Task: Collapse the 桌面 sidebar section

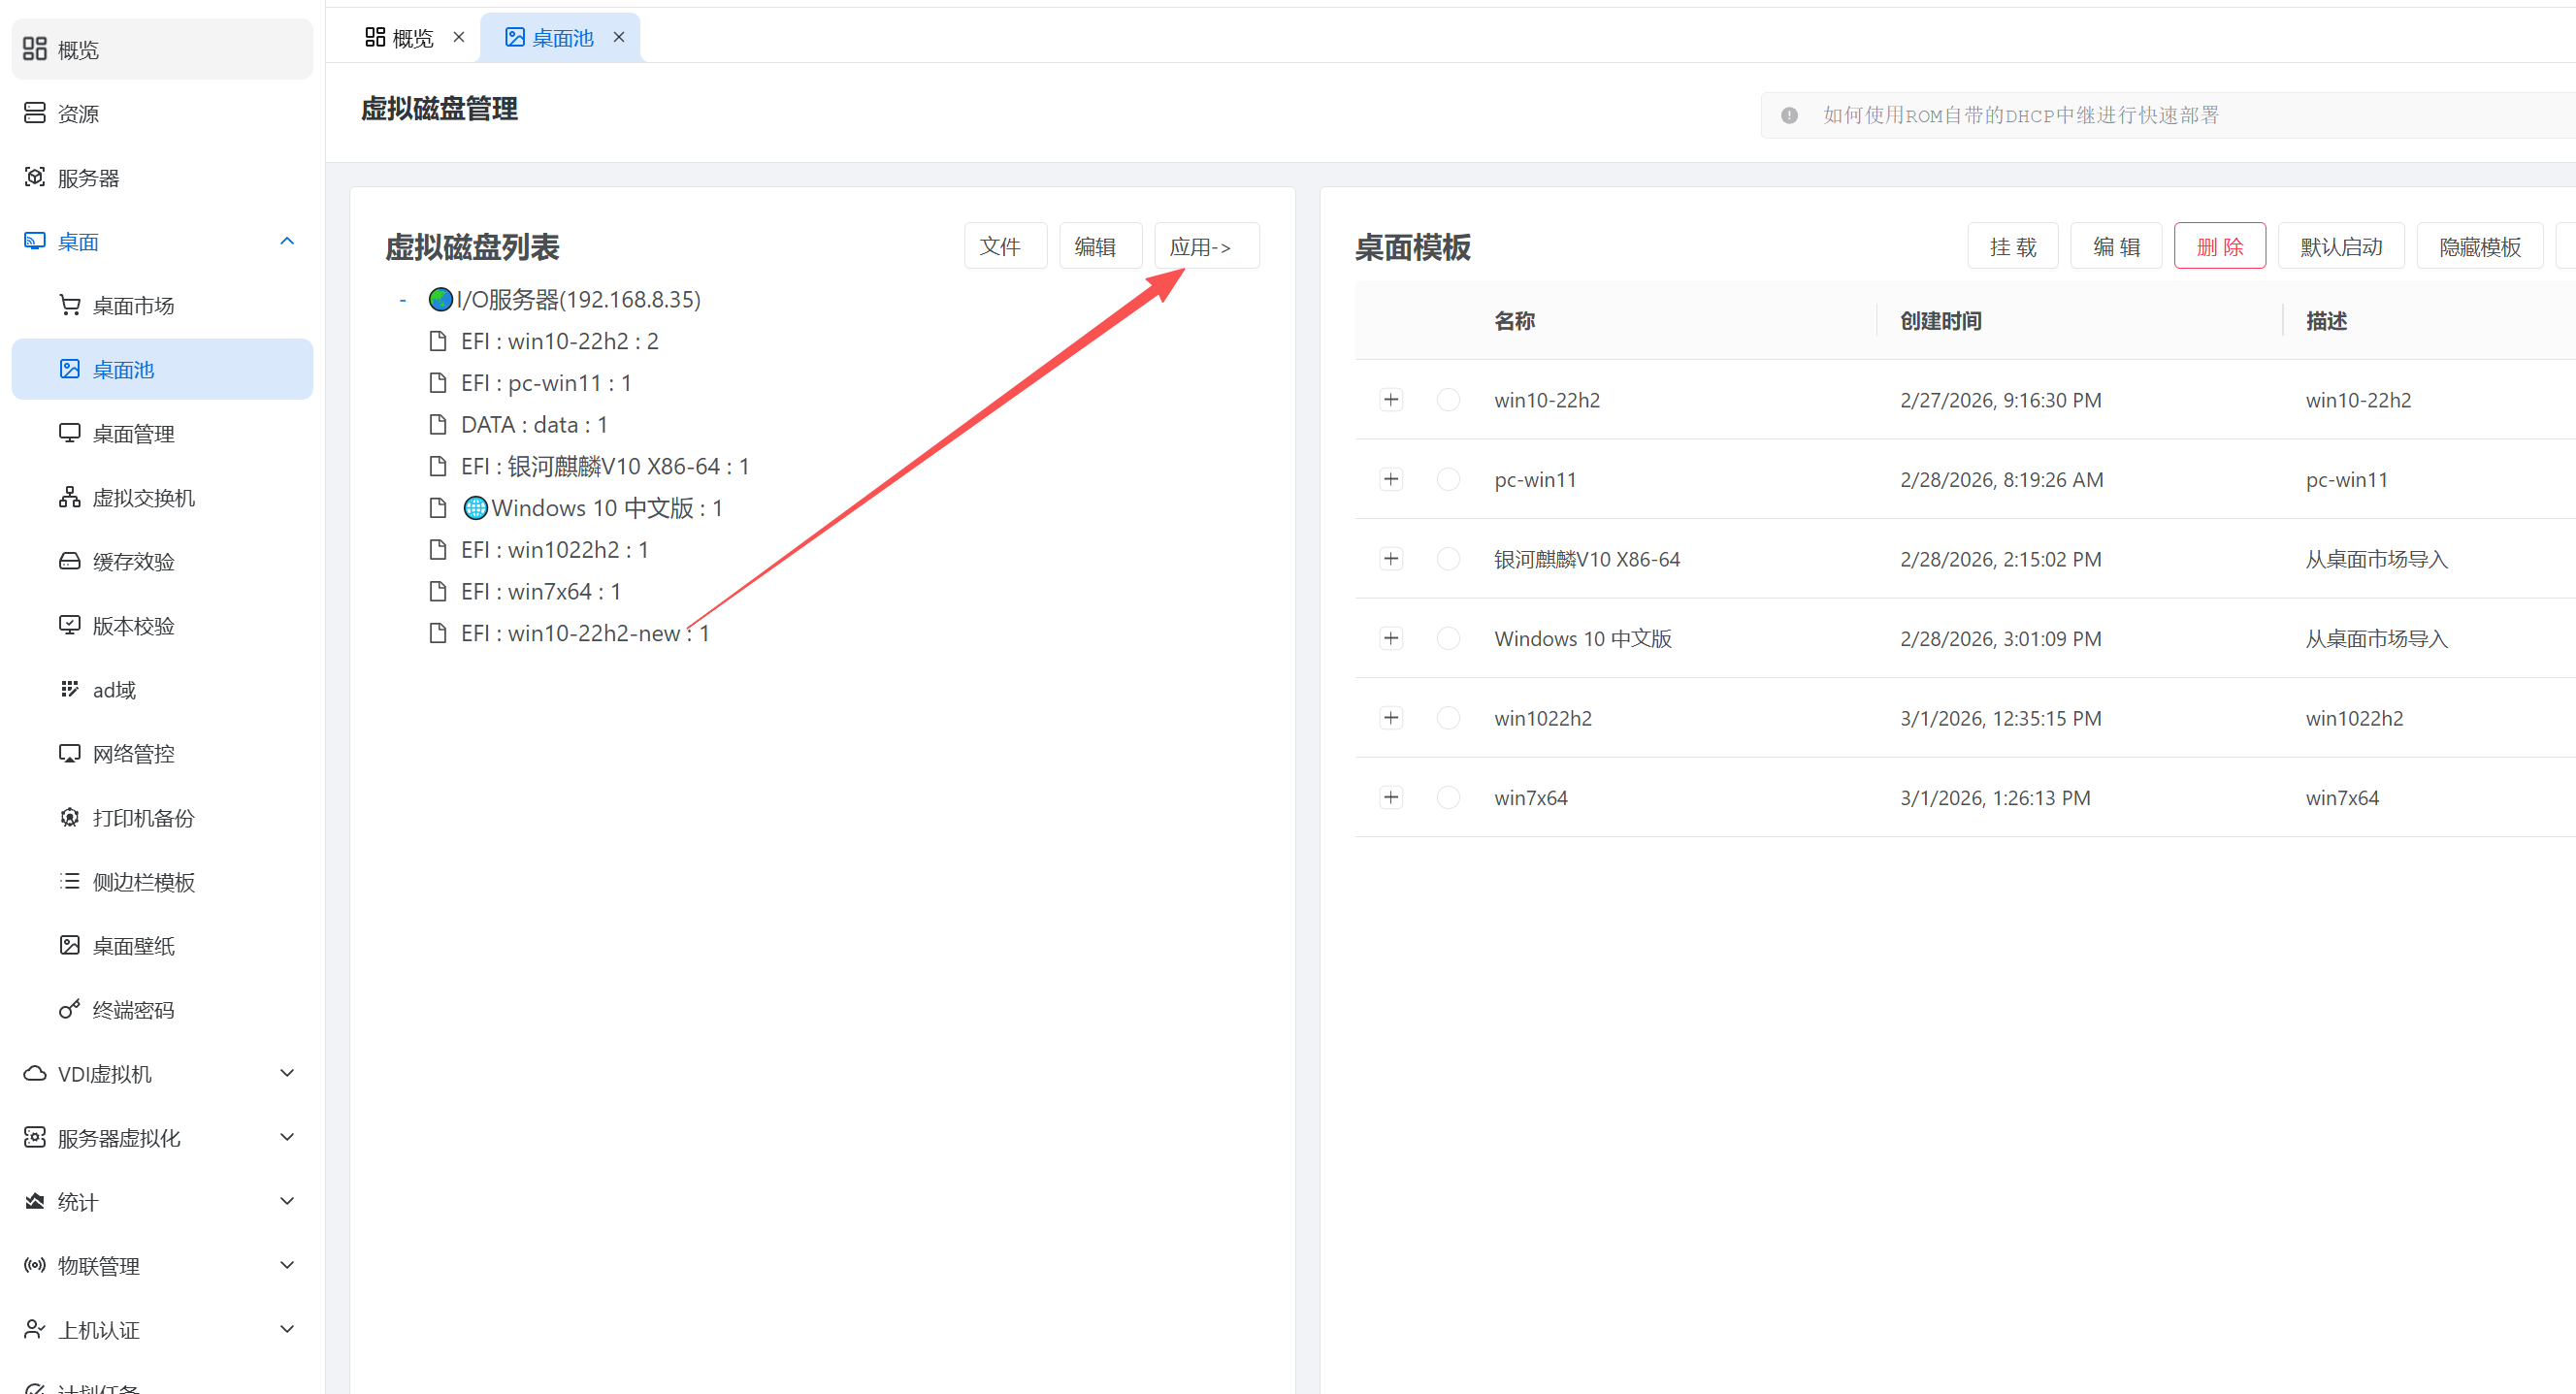Action: [x=287, y=241]
